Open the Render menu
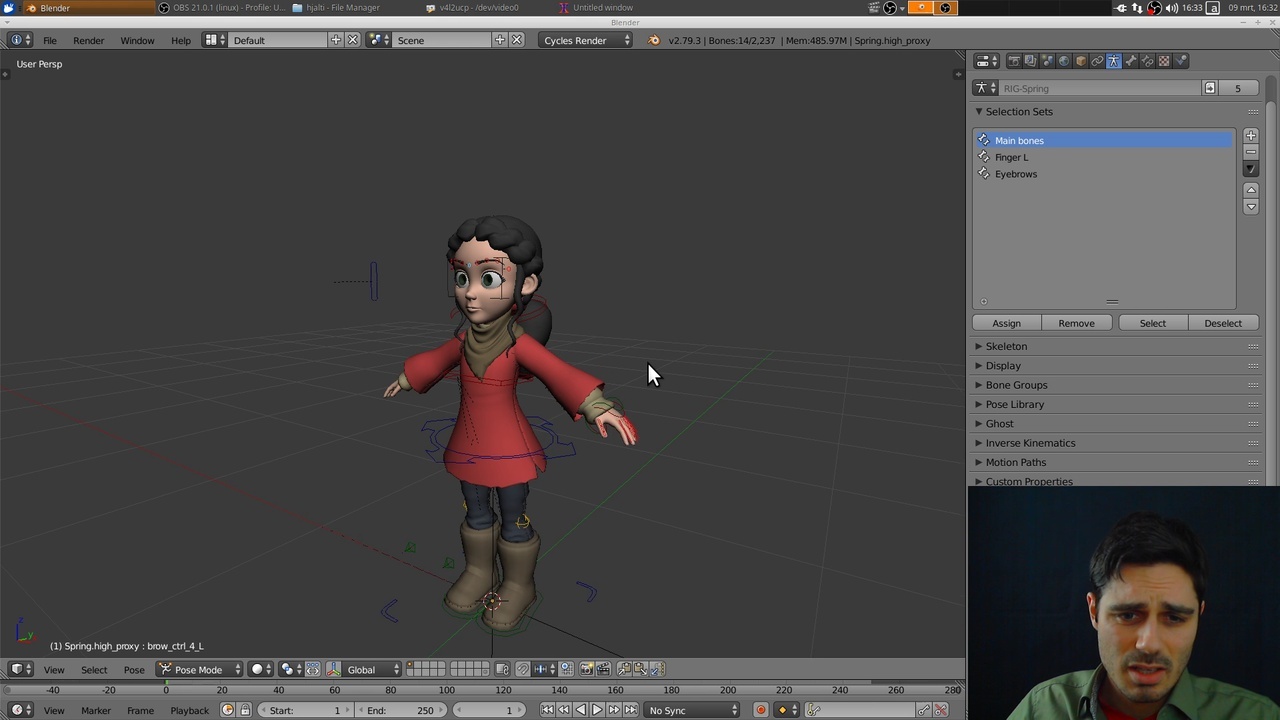 coord(88,40)
